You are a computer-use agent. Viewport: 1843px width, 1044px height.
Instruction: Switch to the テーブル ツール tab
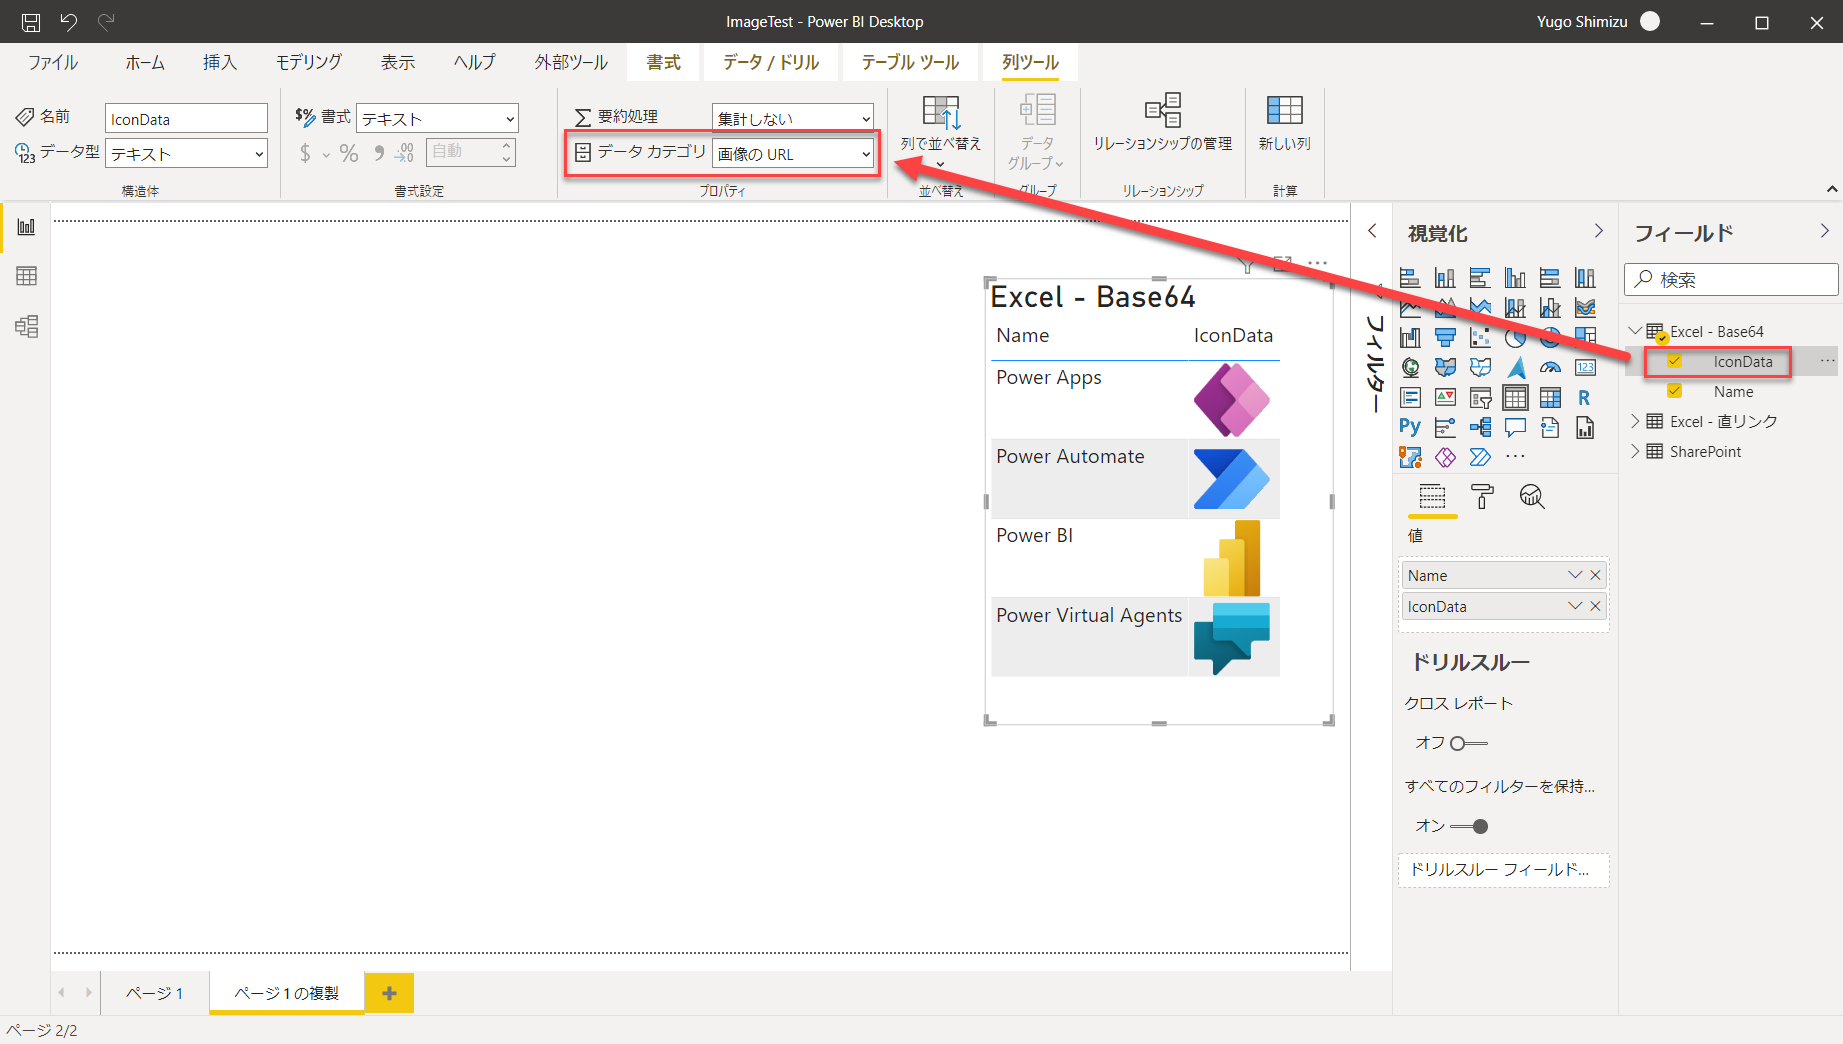pyautogui.click(x=910, y=62)
